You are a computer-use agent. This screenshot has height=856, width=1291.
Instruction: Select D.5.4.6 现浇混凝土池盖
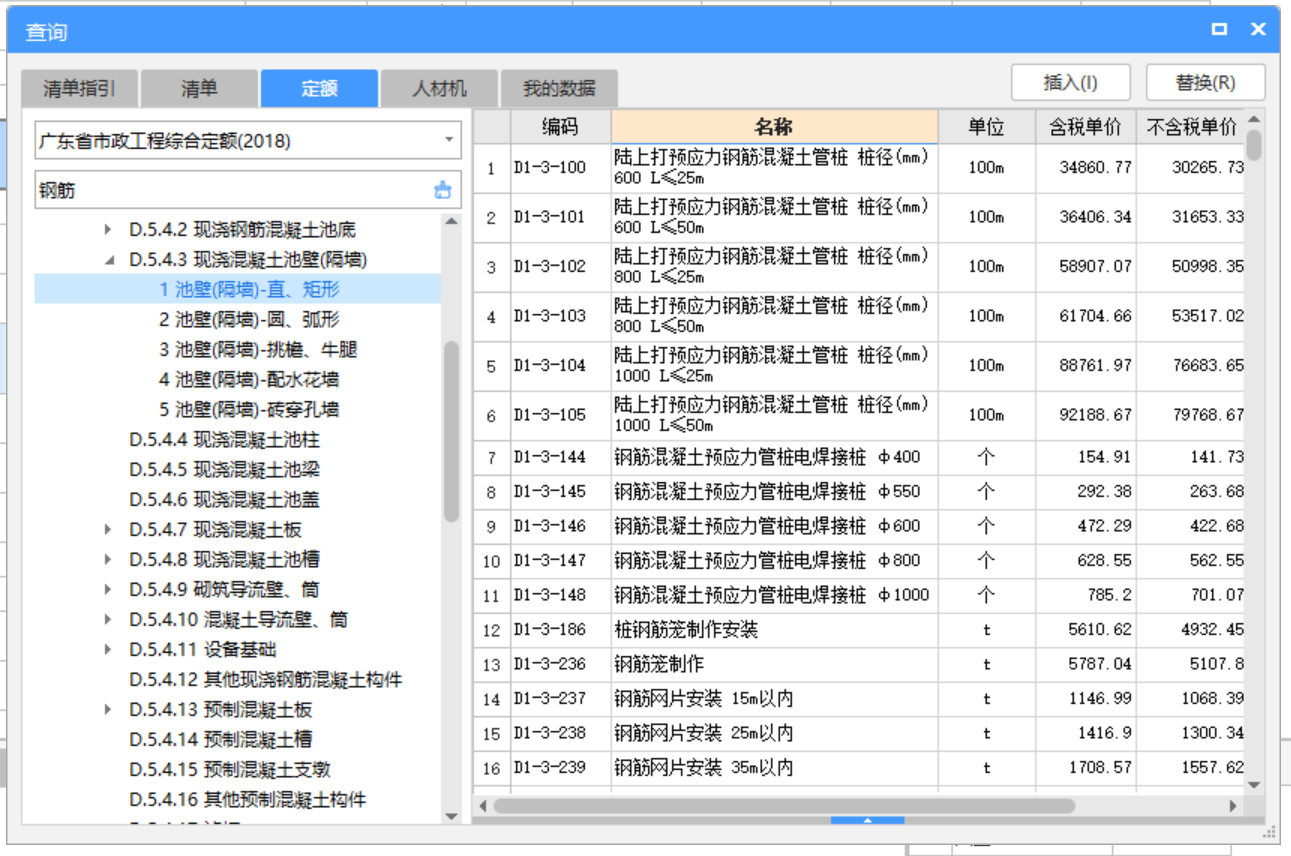(224, 500)
